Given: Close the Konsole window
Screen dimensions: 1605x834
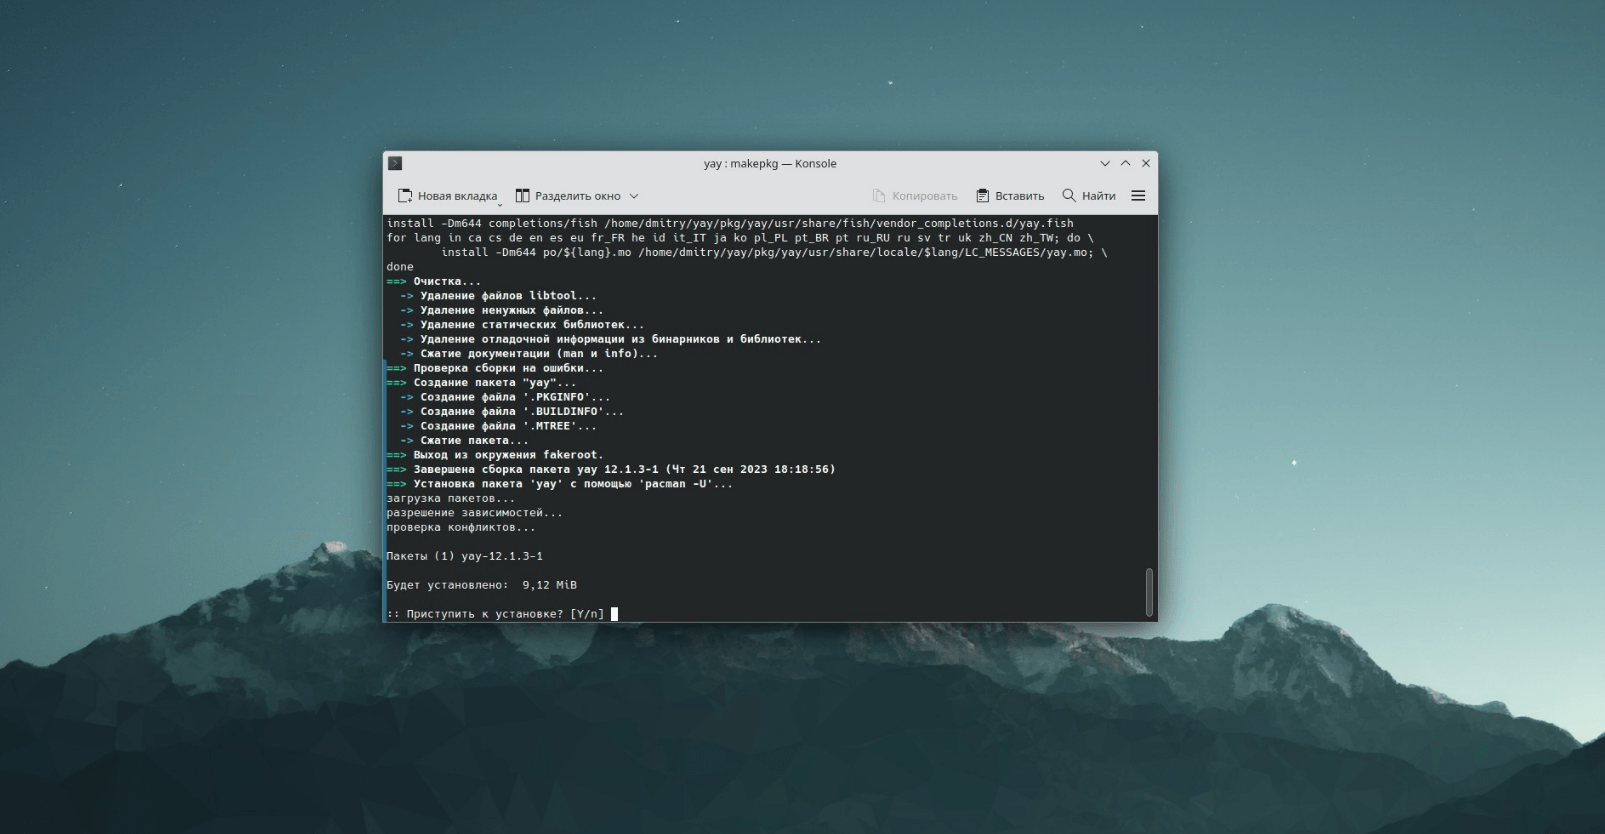Looking at the screenshot, I should pos(1146,163).
